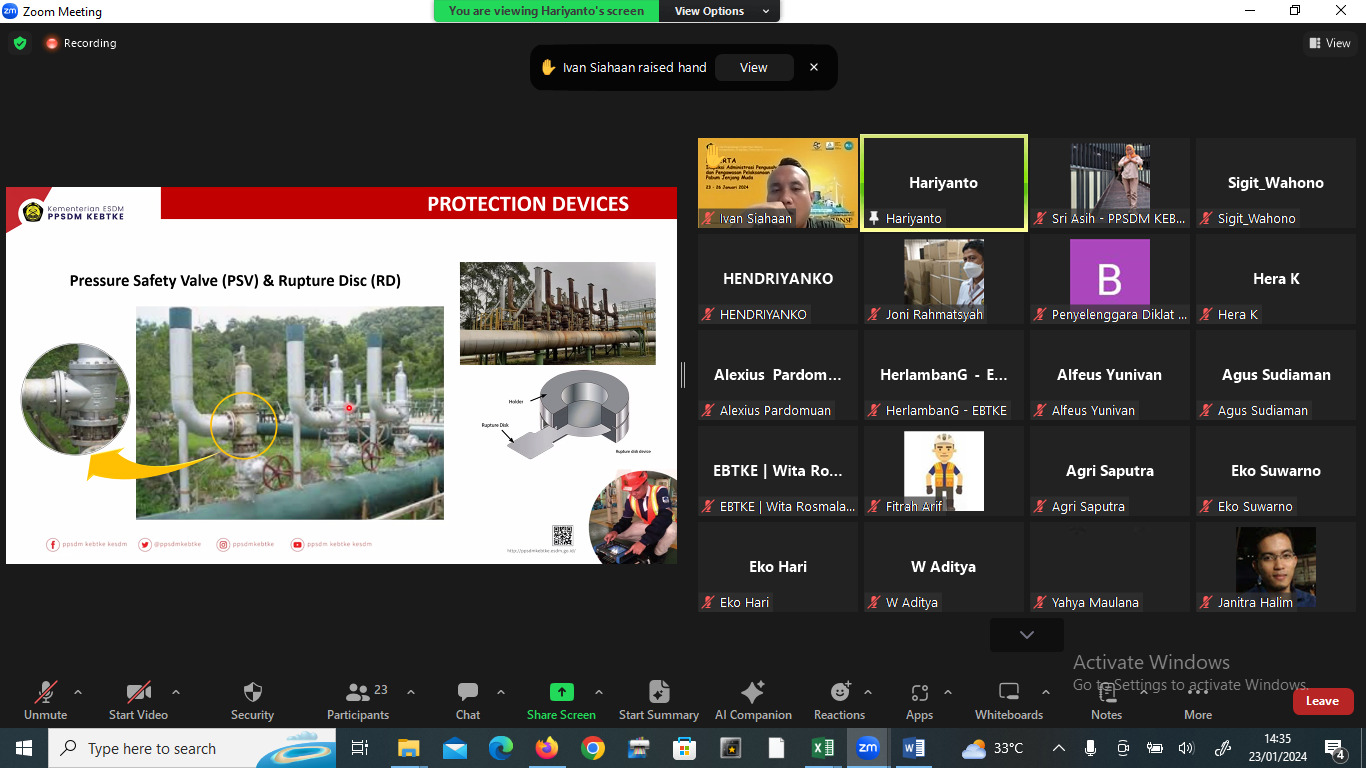
Task: Expand audio options arrow beside Unmute
Action: tap(78, 692)
